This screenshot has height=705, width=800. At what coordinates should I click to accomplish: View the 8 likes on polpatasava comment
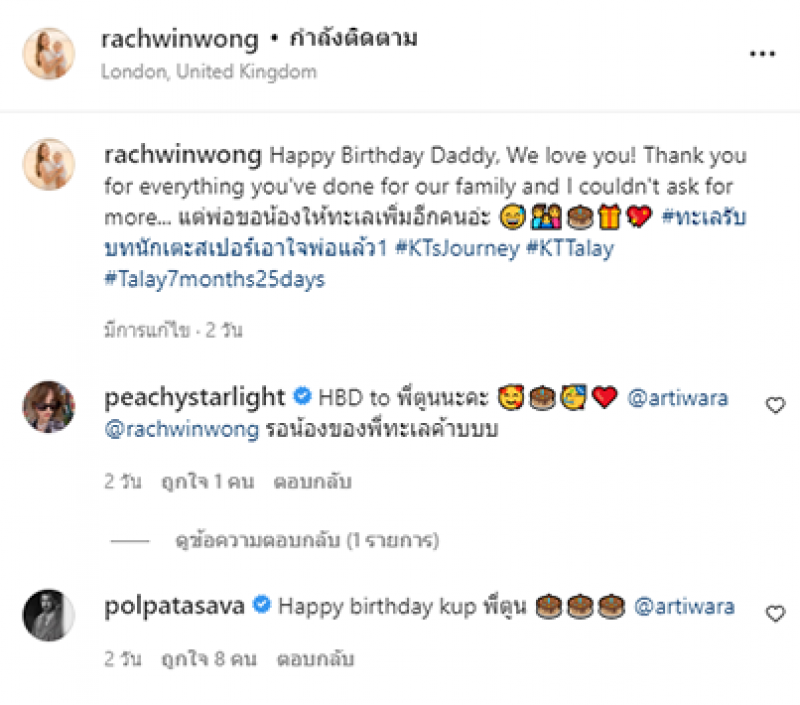tap(209, 659)
